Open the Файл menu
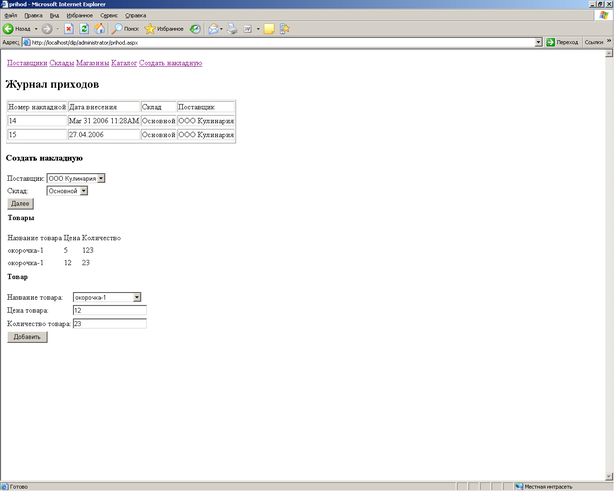Viewport: 614px width, 491px height. (x=11, y=15)
